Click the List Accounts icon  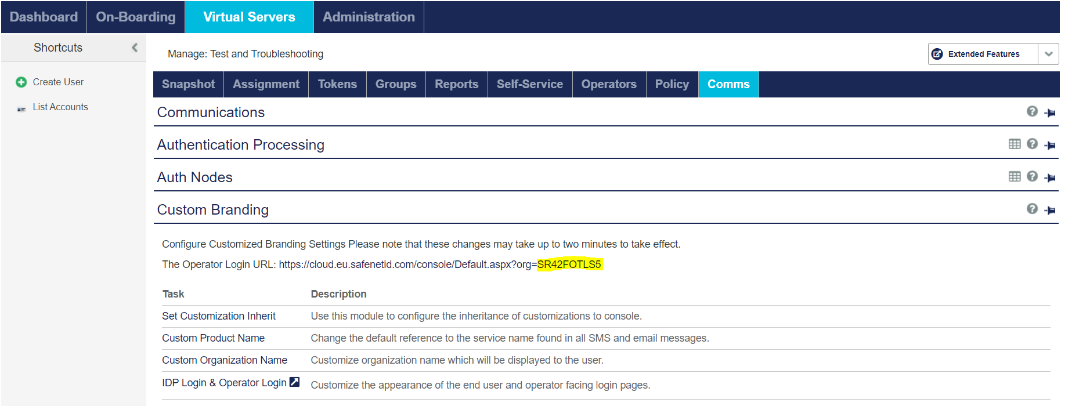tap(21, 107)
